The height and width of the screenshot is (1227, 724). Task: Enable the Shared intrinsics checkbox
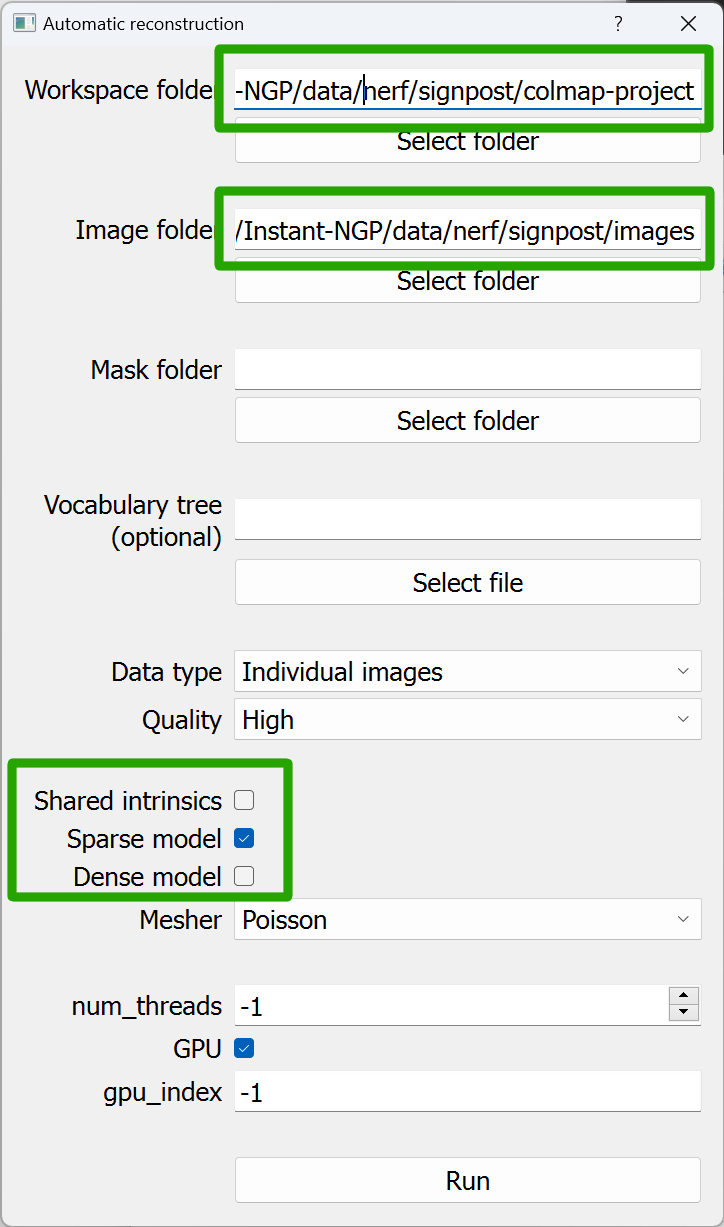tap(243, 800)
